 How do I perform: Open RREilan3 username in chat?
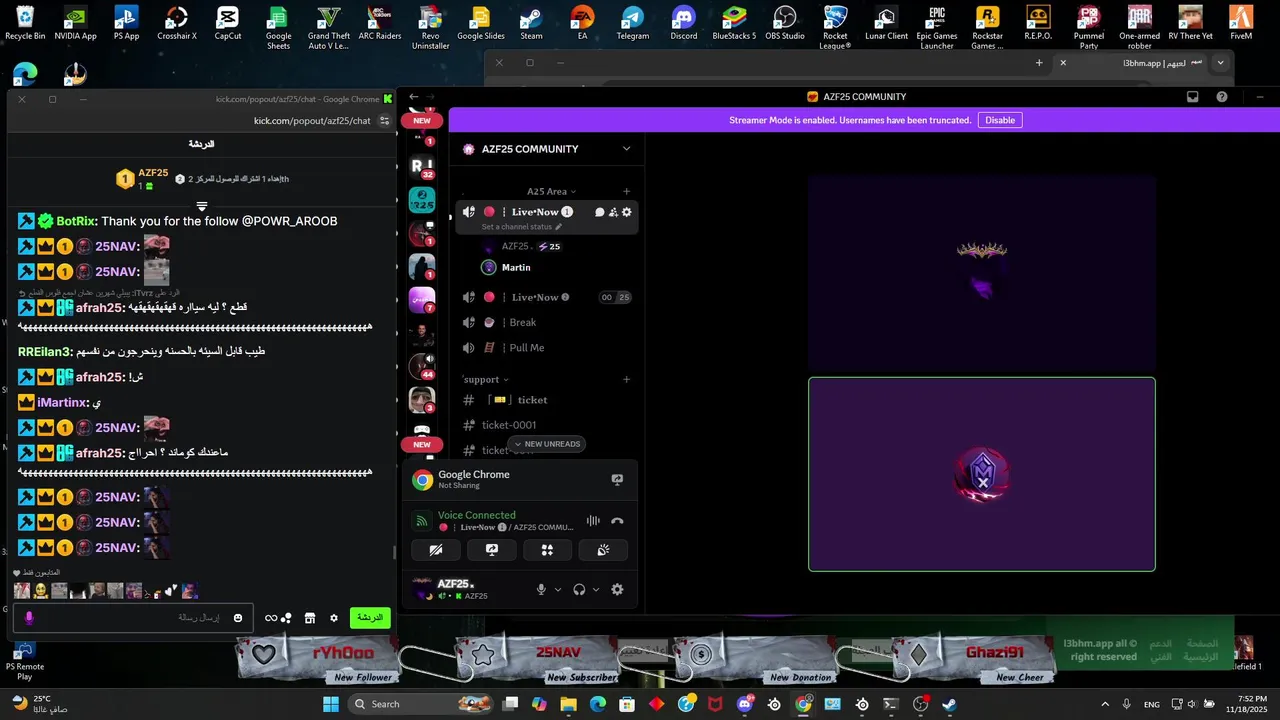(x=44, y=351)
